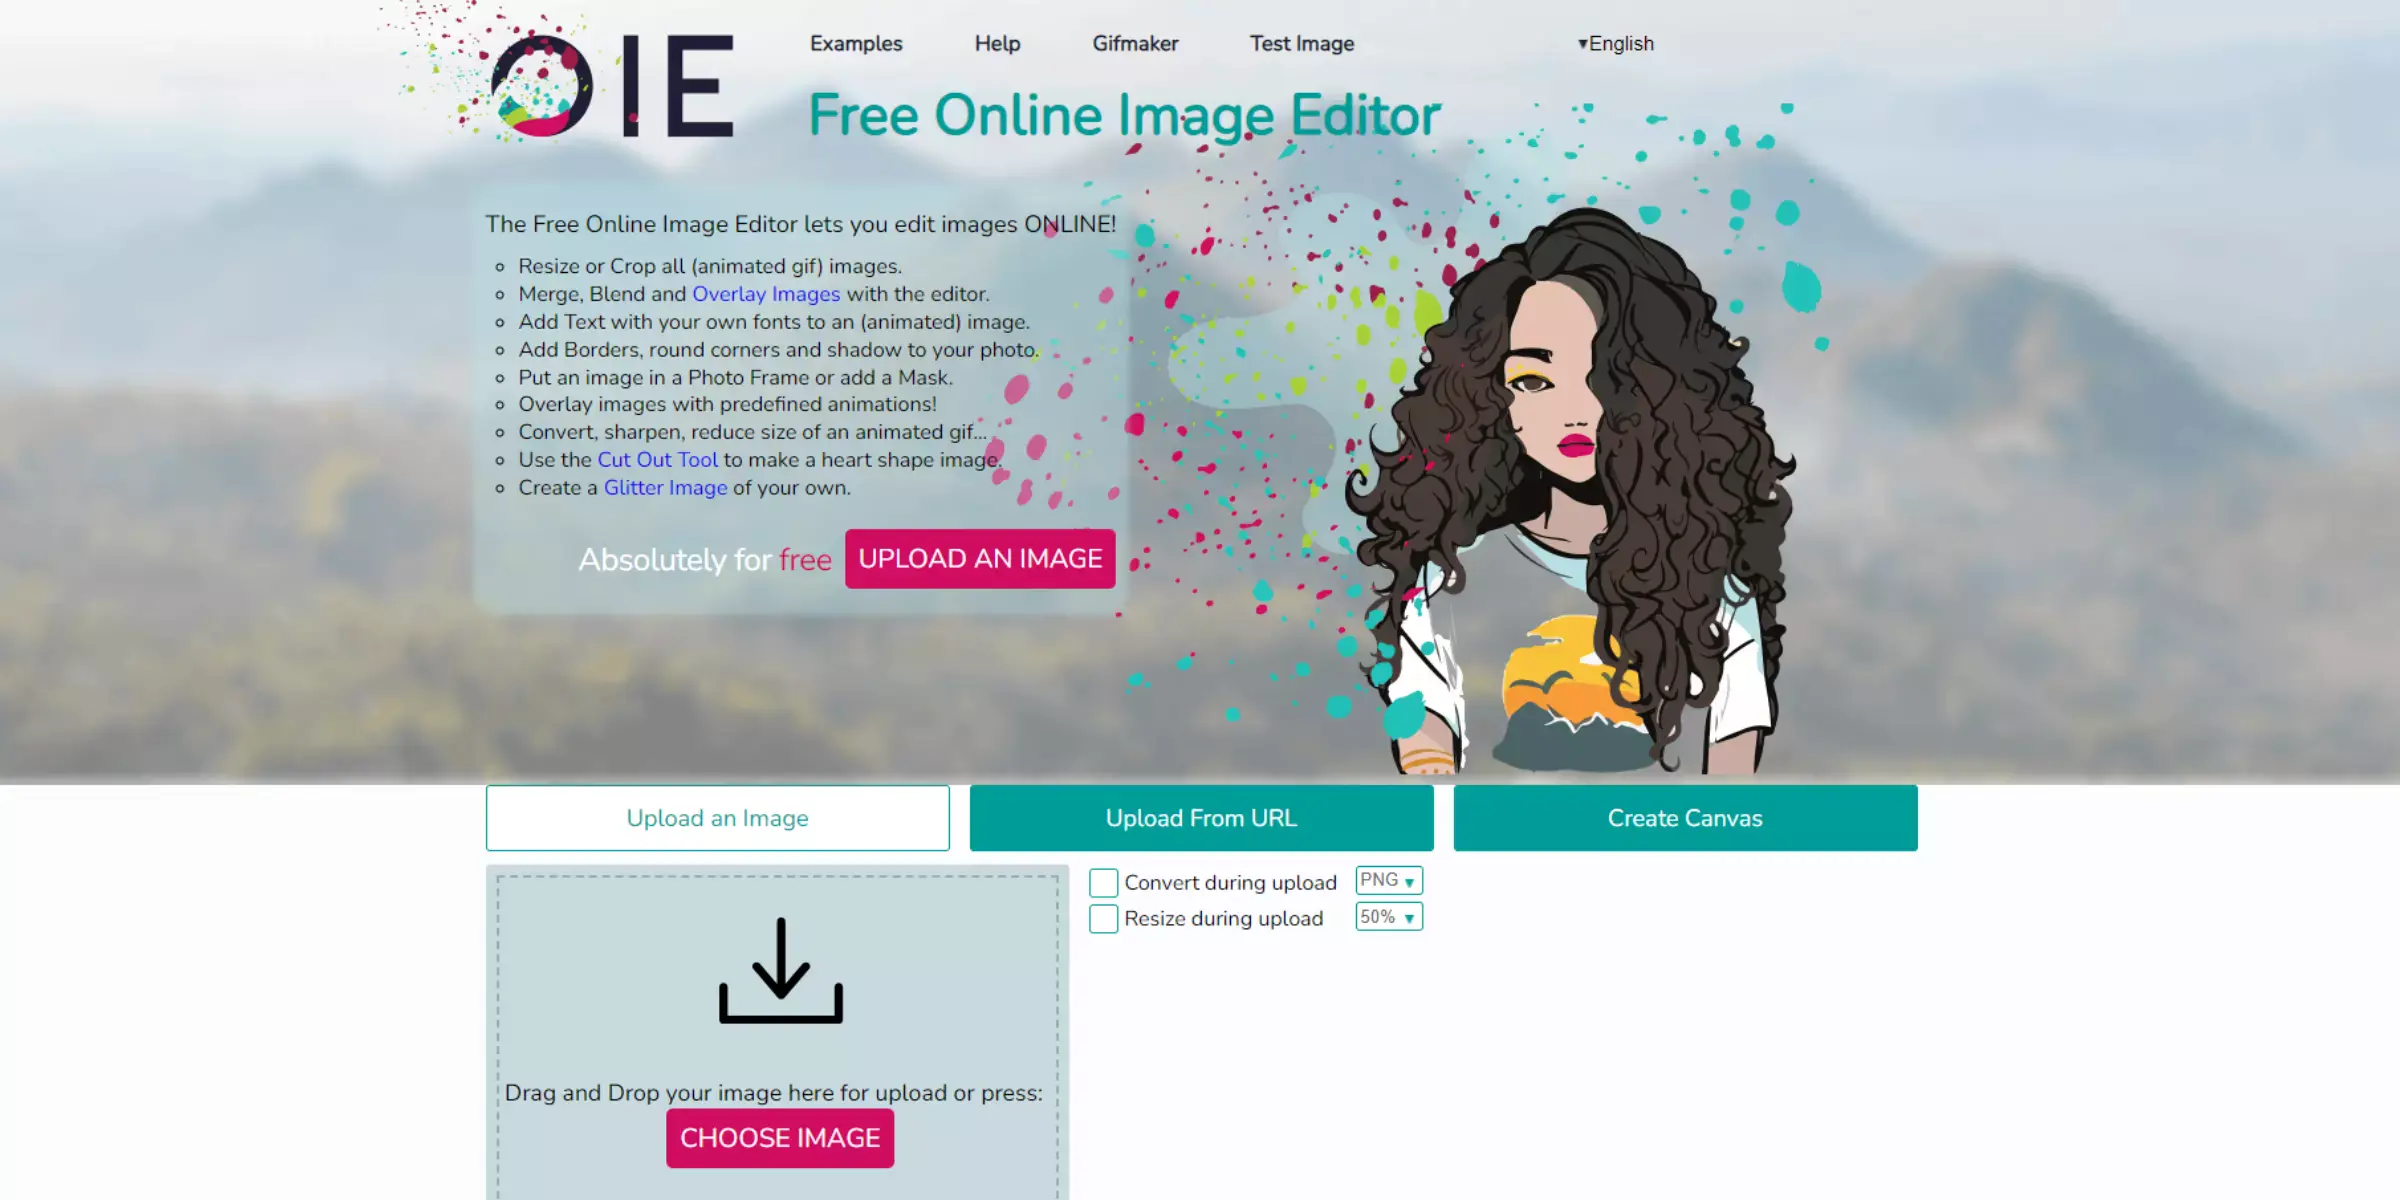
Task: Expand the English language dropdown
Action: coord(1616,43)
